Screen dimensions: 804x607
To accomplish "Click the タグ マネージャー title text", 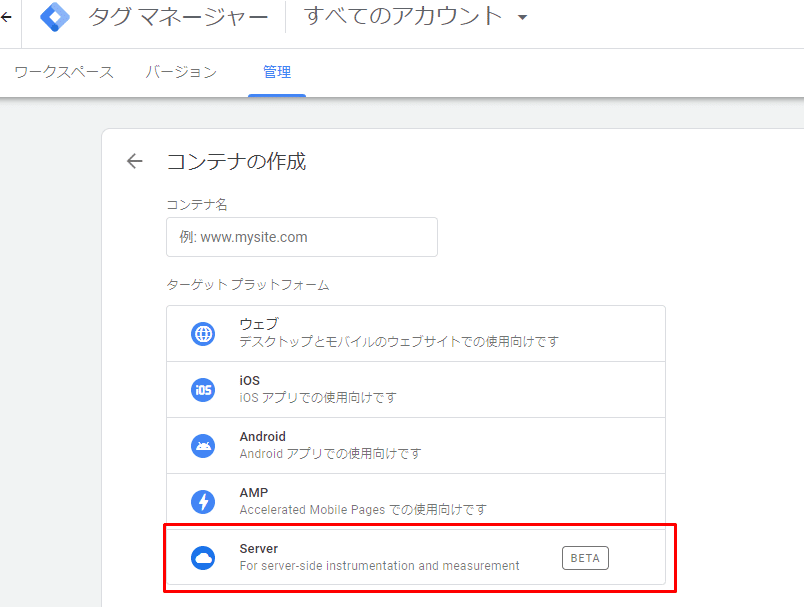I will click(178, 17).
